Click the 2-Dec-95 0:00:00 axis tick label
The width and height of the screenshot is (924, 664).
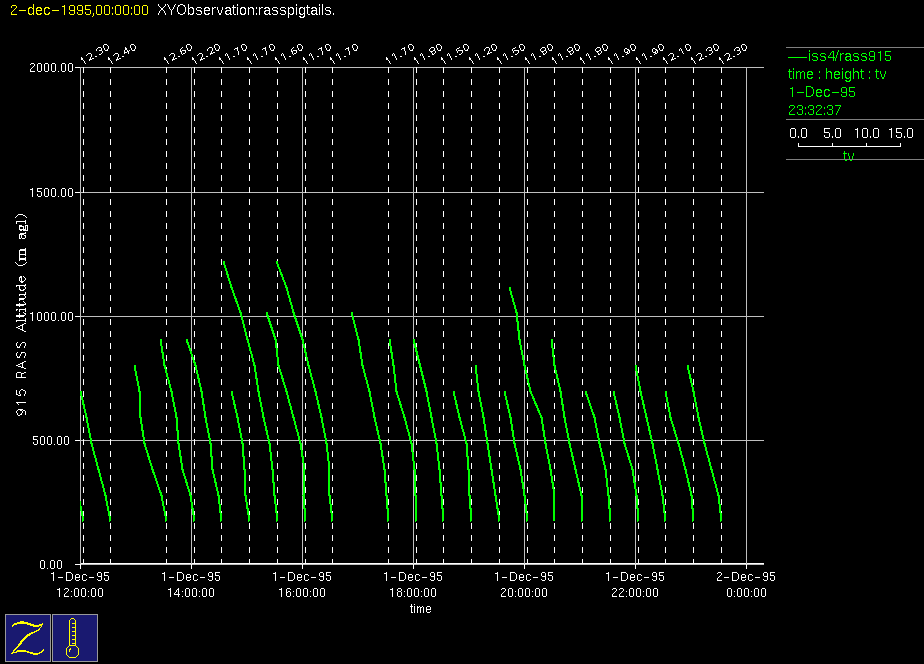coord(746,584)
